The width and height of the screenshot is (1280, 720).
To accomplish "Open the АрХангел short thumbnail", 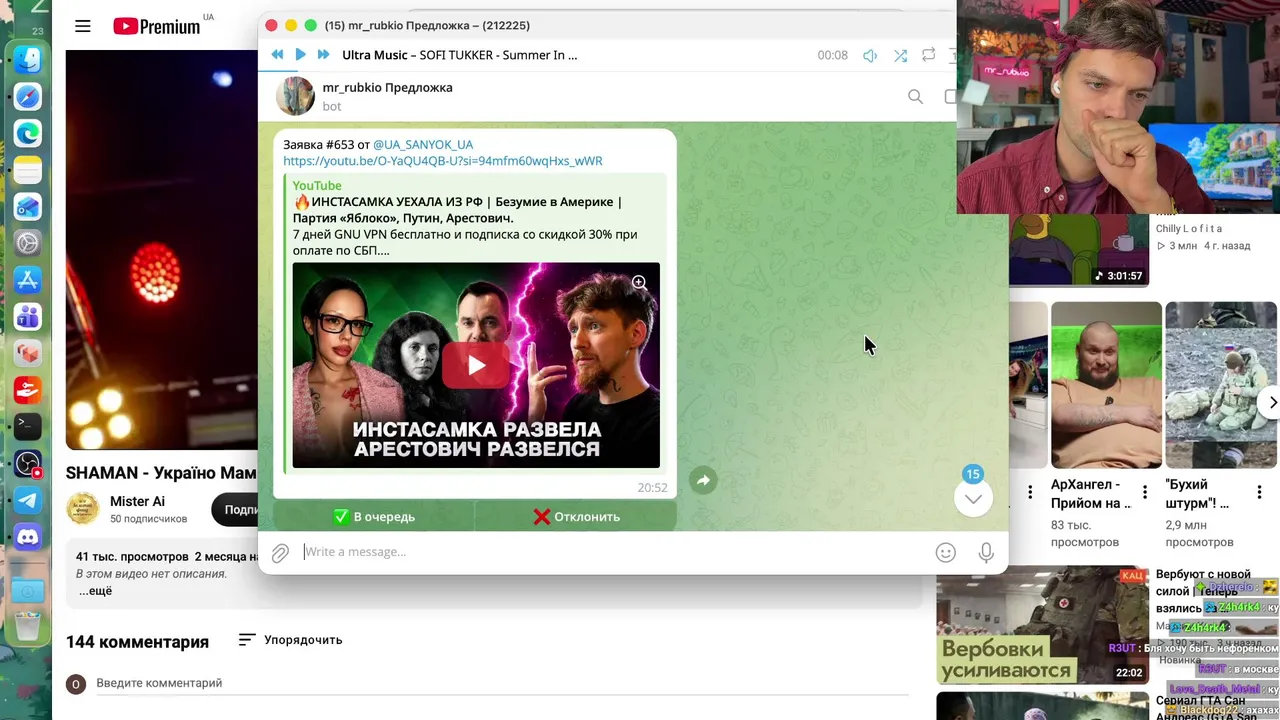I will [x=1106, y=385].
